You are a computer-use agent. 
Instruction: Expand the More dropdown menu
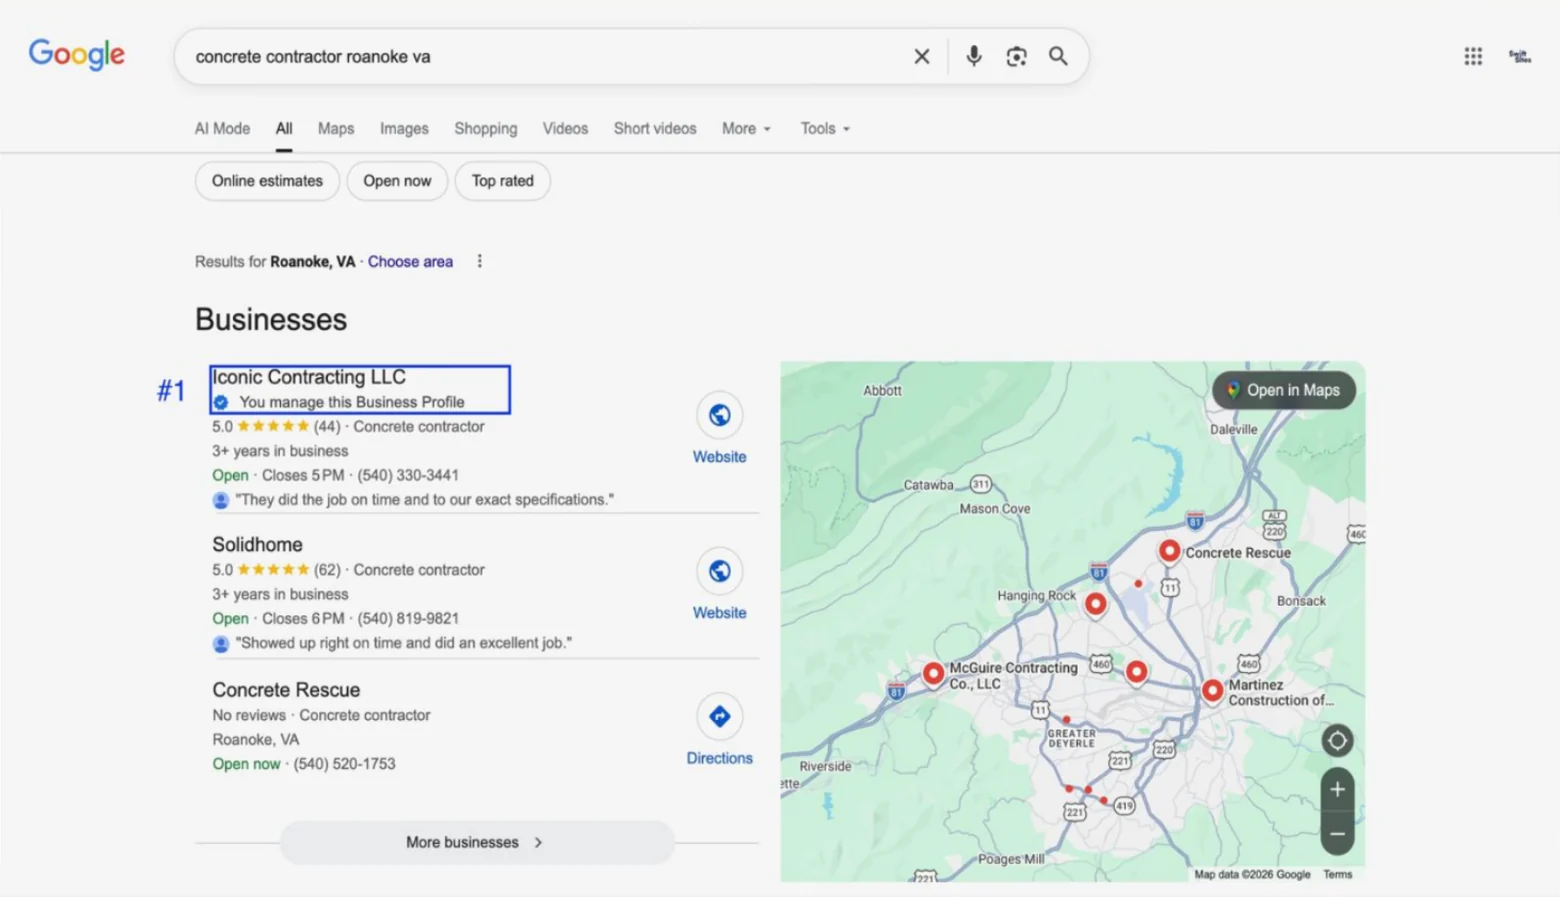click(x=746, y=129)
